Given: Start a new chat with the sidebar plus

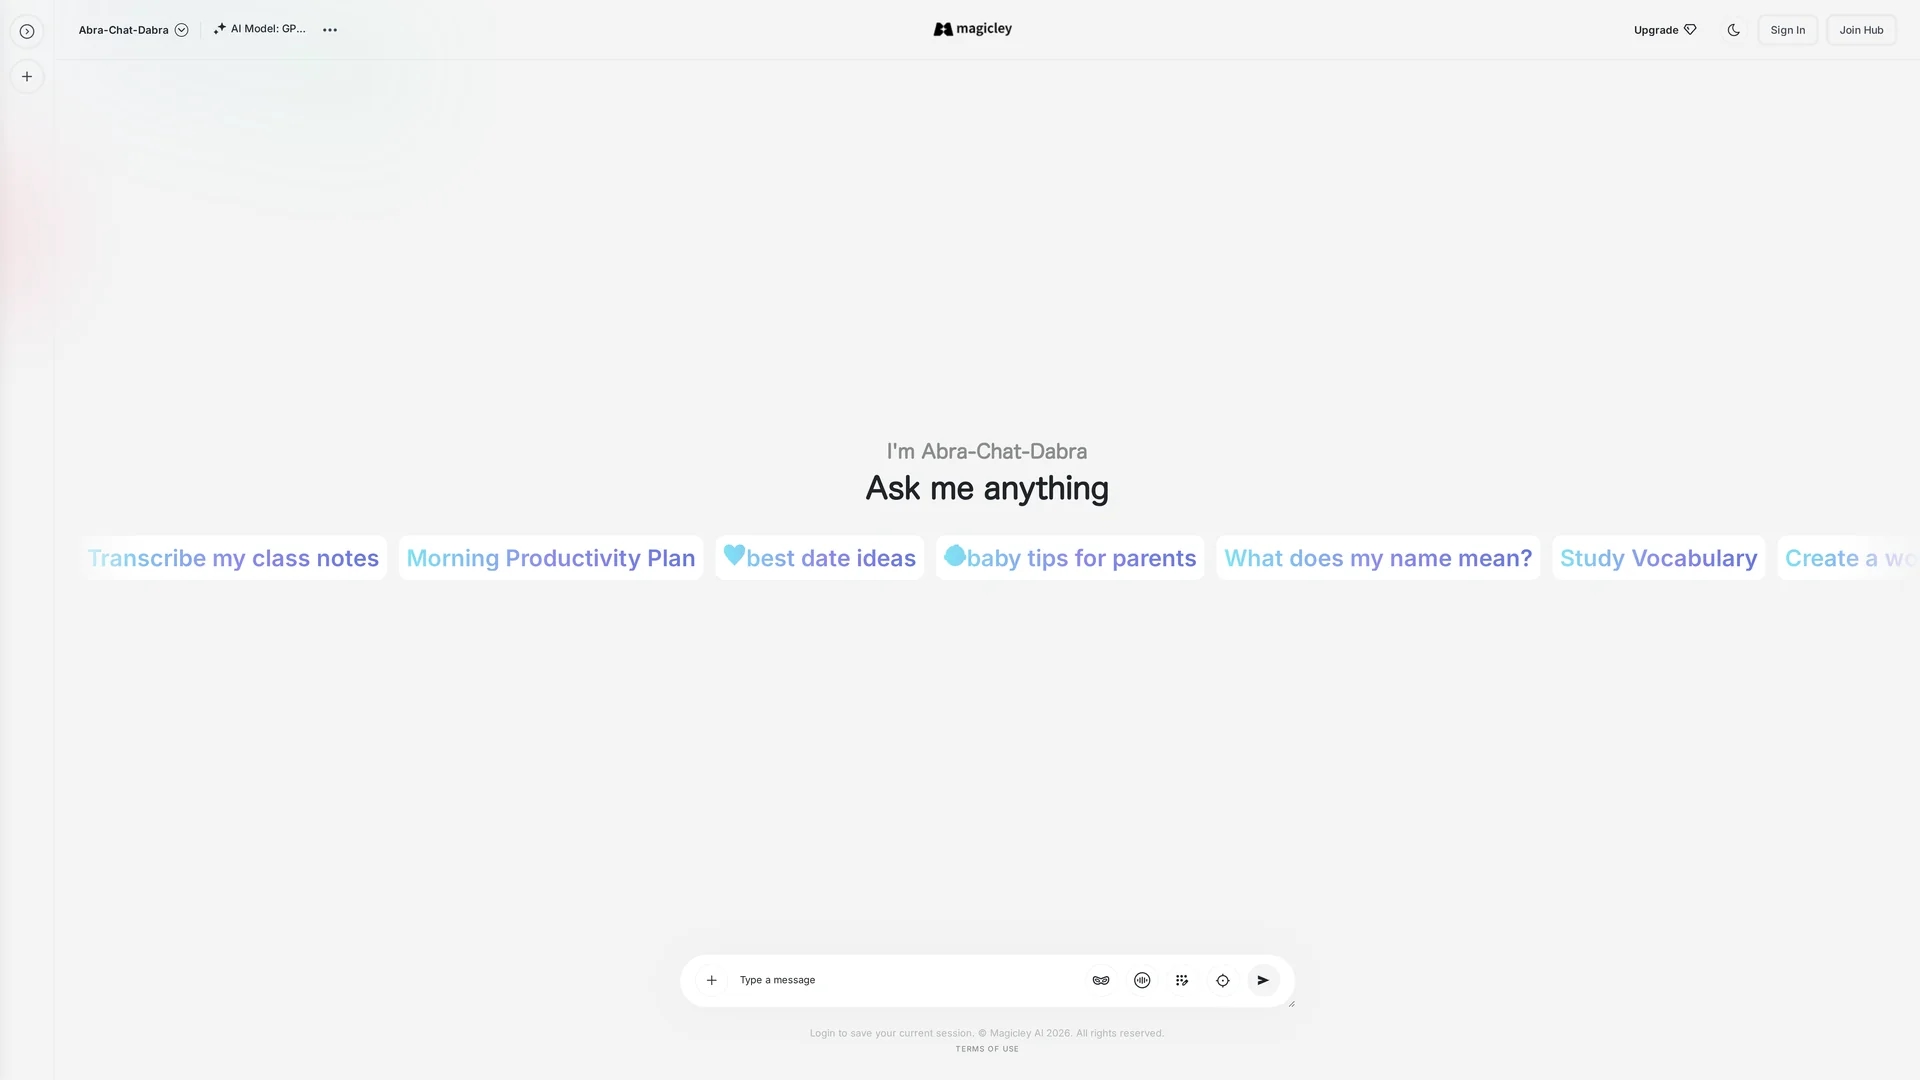Looking at the screenshot, I should coord(27,77).
